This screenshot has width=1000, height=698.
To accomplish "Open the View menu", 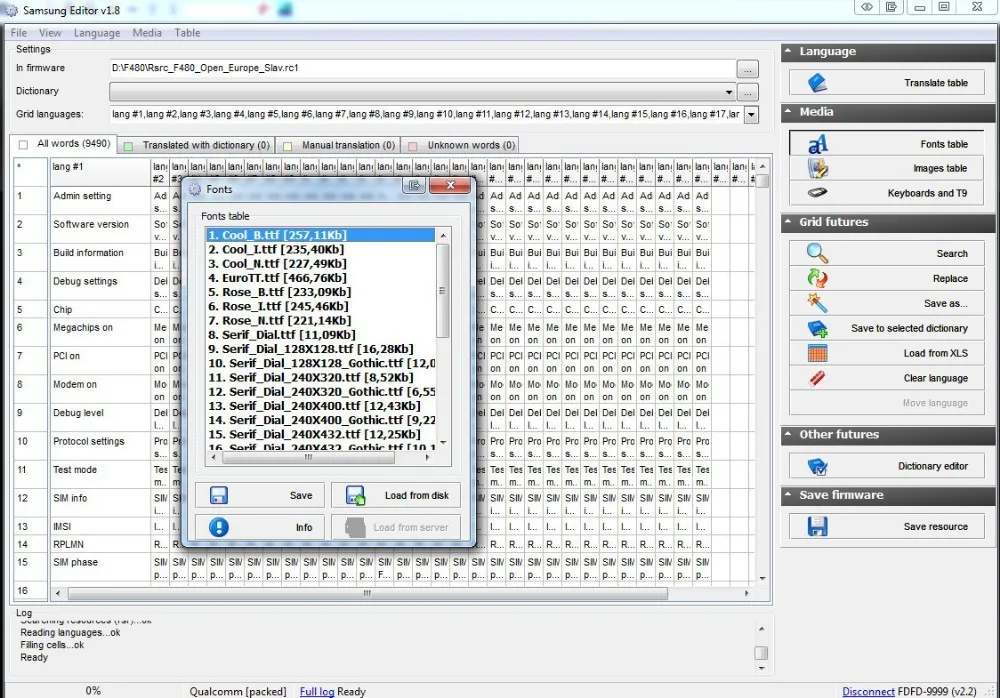I will [x=50, y=33].
